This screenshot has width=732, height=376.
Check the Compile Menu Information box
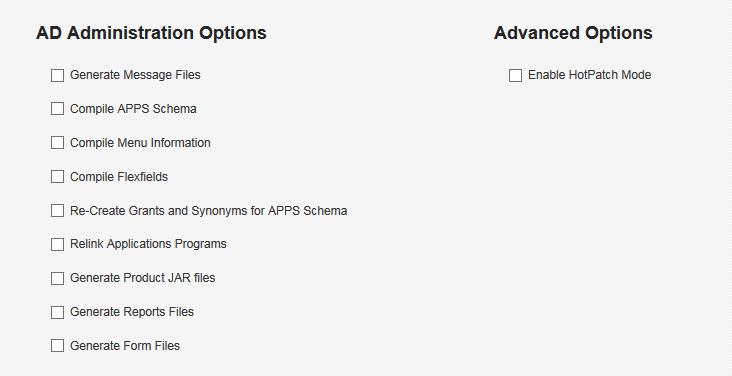[x=57, y=143]
